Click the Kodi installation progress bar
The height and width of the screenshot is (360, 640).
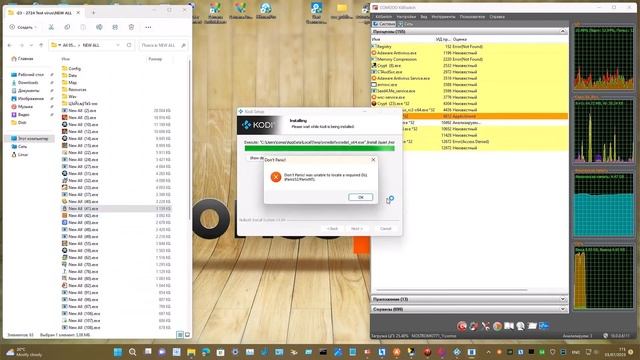[x=320, y=148]
